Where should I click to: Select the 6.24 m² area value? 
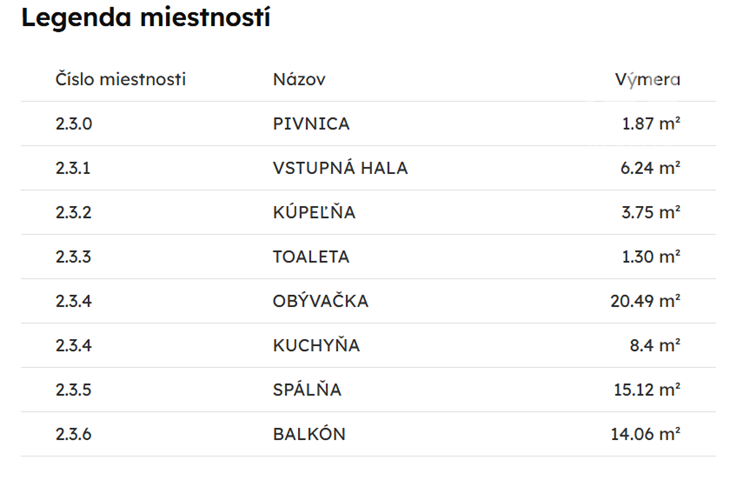650,168
